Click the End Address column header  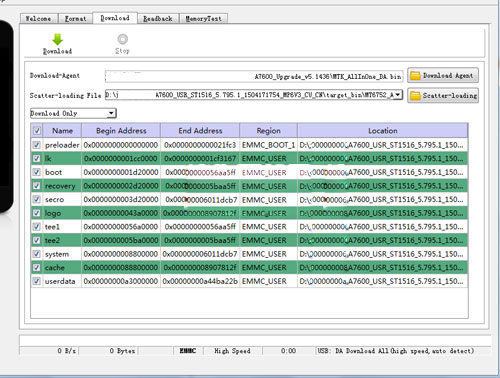200,131
